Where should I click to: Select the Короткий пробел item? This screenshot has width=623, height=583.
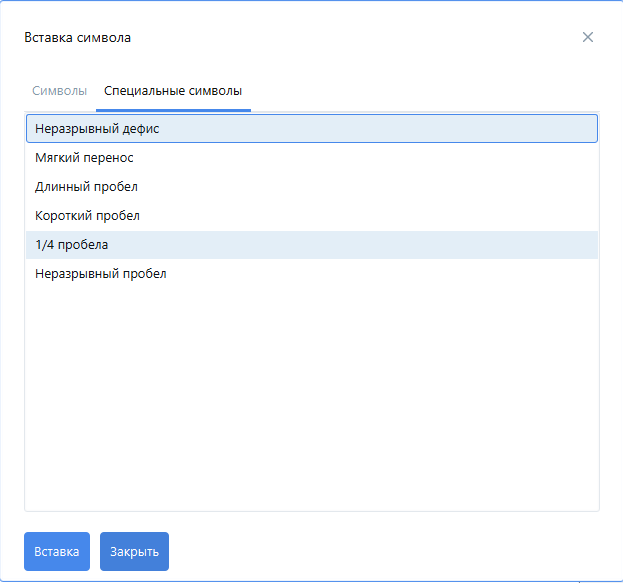[87, 216]
